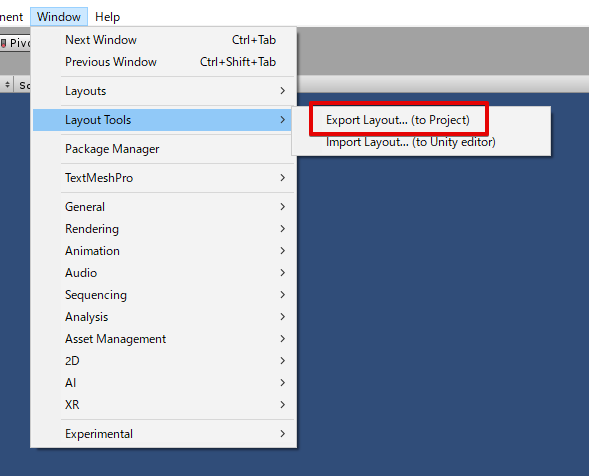This screenshot has width=589, height=476.
Task: Open the Window menu
Action: 59,17
